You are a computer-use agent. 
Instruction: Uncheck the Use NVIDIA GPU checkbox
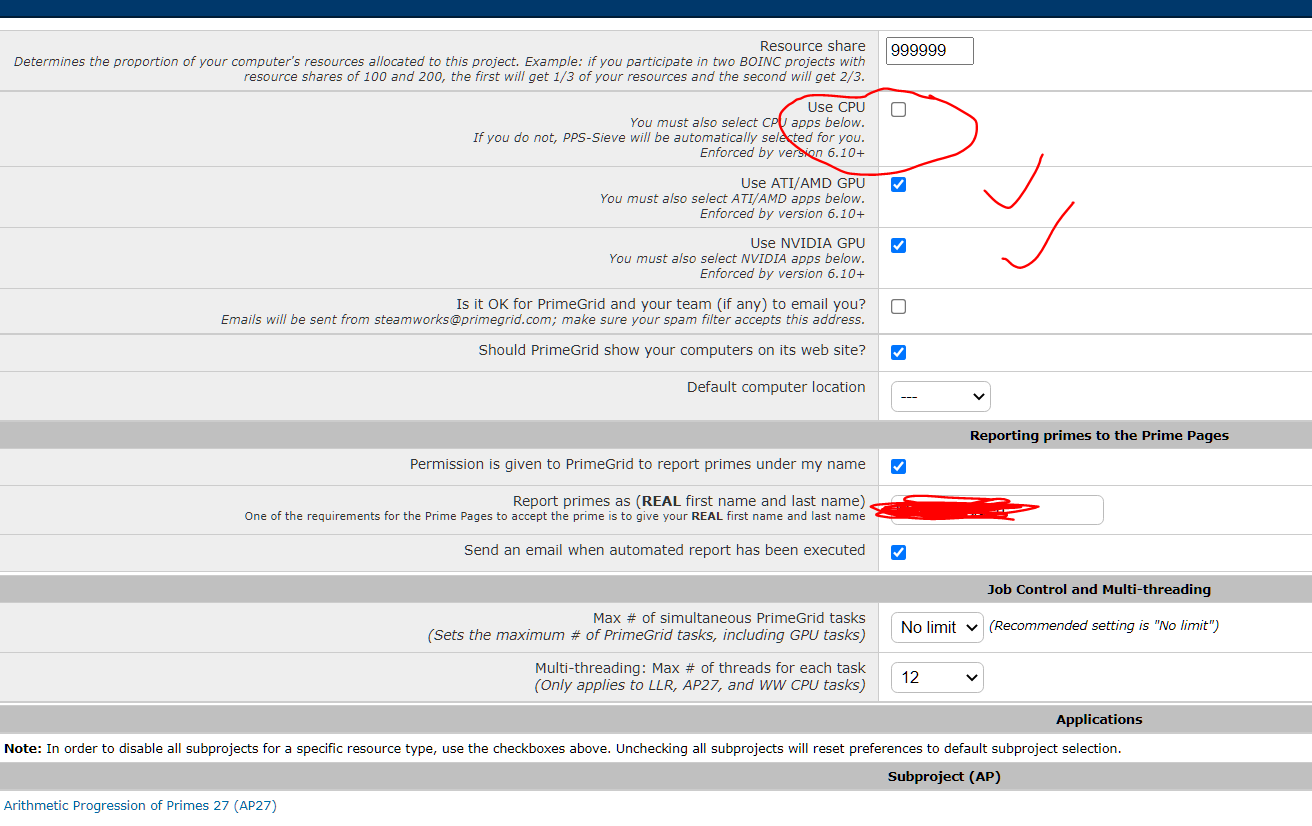point(898,246)
